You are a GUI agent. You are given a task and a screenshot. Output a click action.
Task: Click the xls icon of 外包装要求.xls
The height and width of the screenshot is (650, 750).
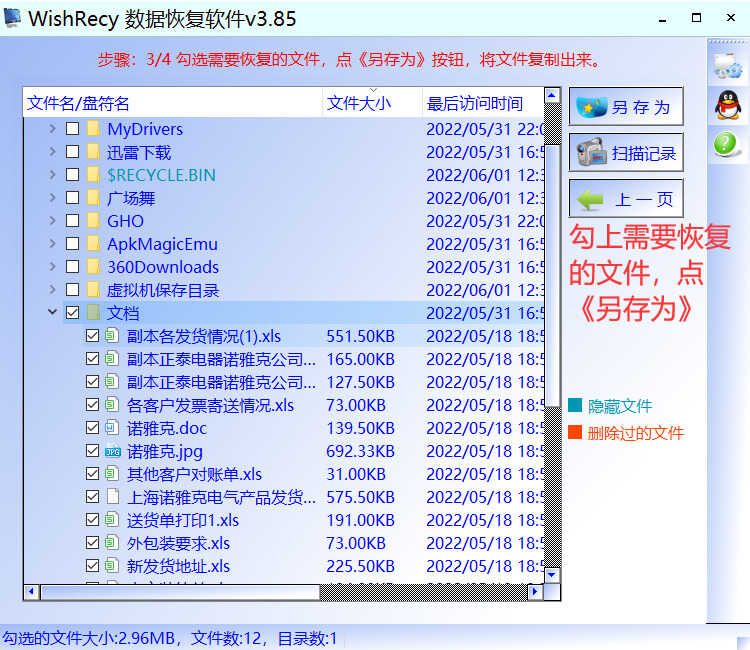pyautogui.click(x=112, y=542)
